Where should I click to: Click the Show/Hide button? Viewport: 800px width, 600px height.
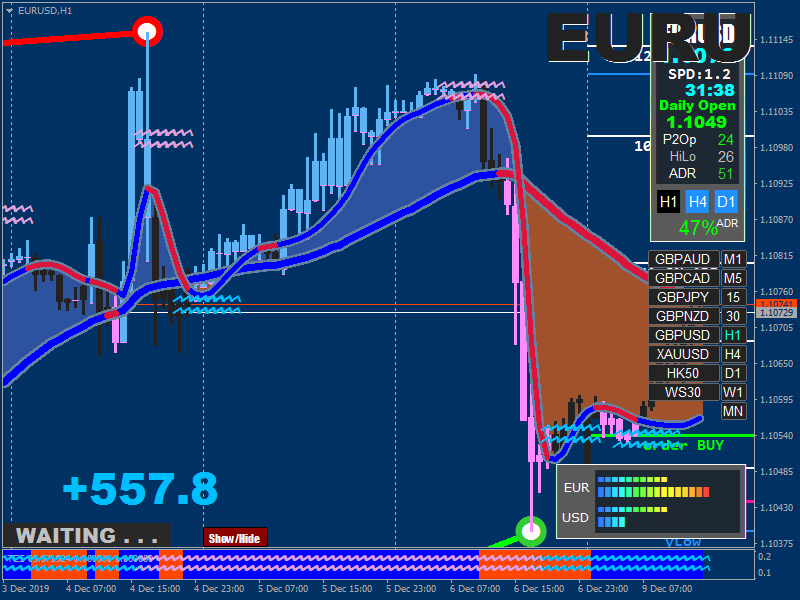coord(235,538)
